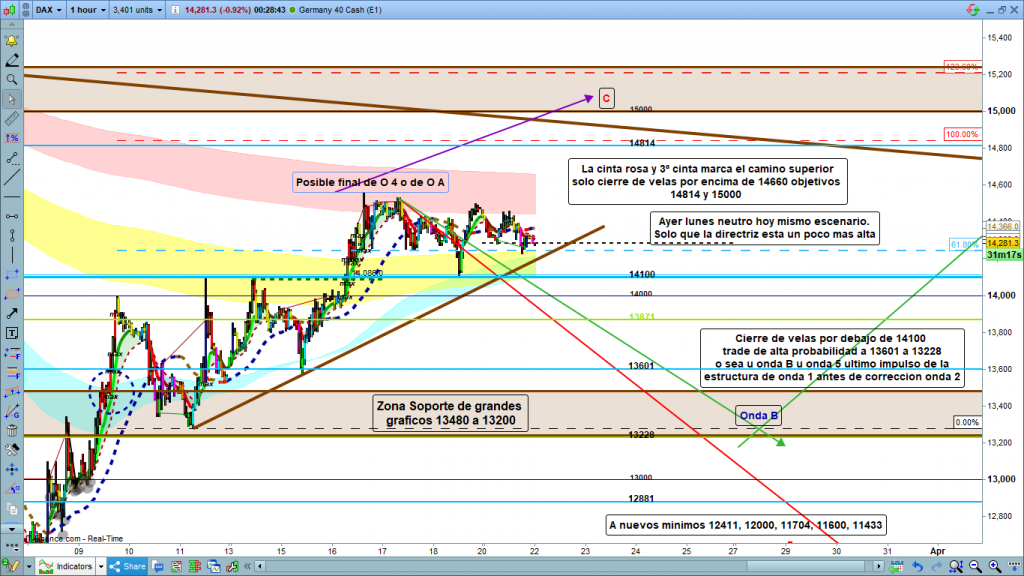Open the 1 hour timeframe dropdown

point(86,10)
